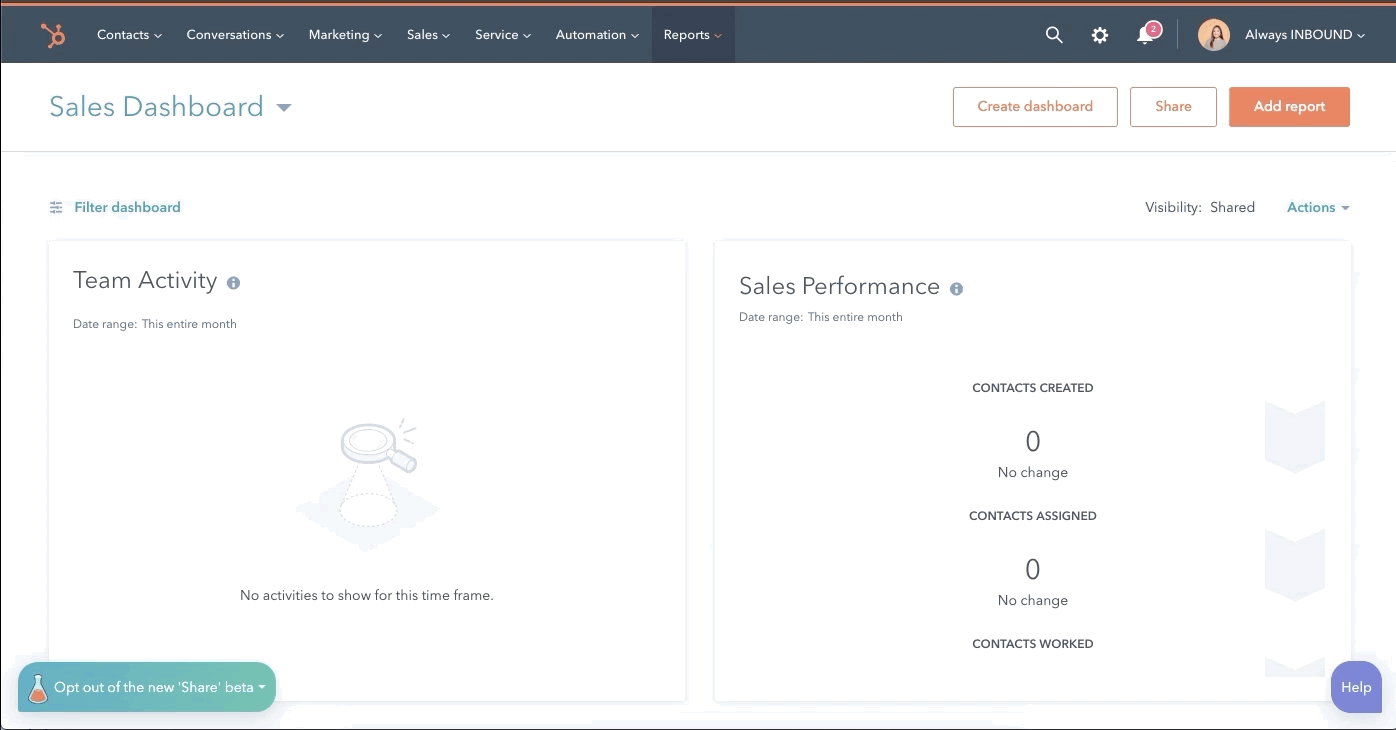This screenshot has height=730, width=1396.
Task: Click the Sales Performance info icon
Action: pos(956,289)
